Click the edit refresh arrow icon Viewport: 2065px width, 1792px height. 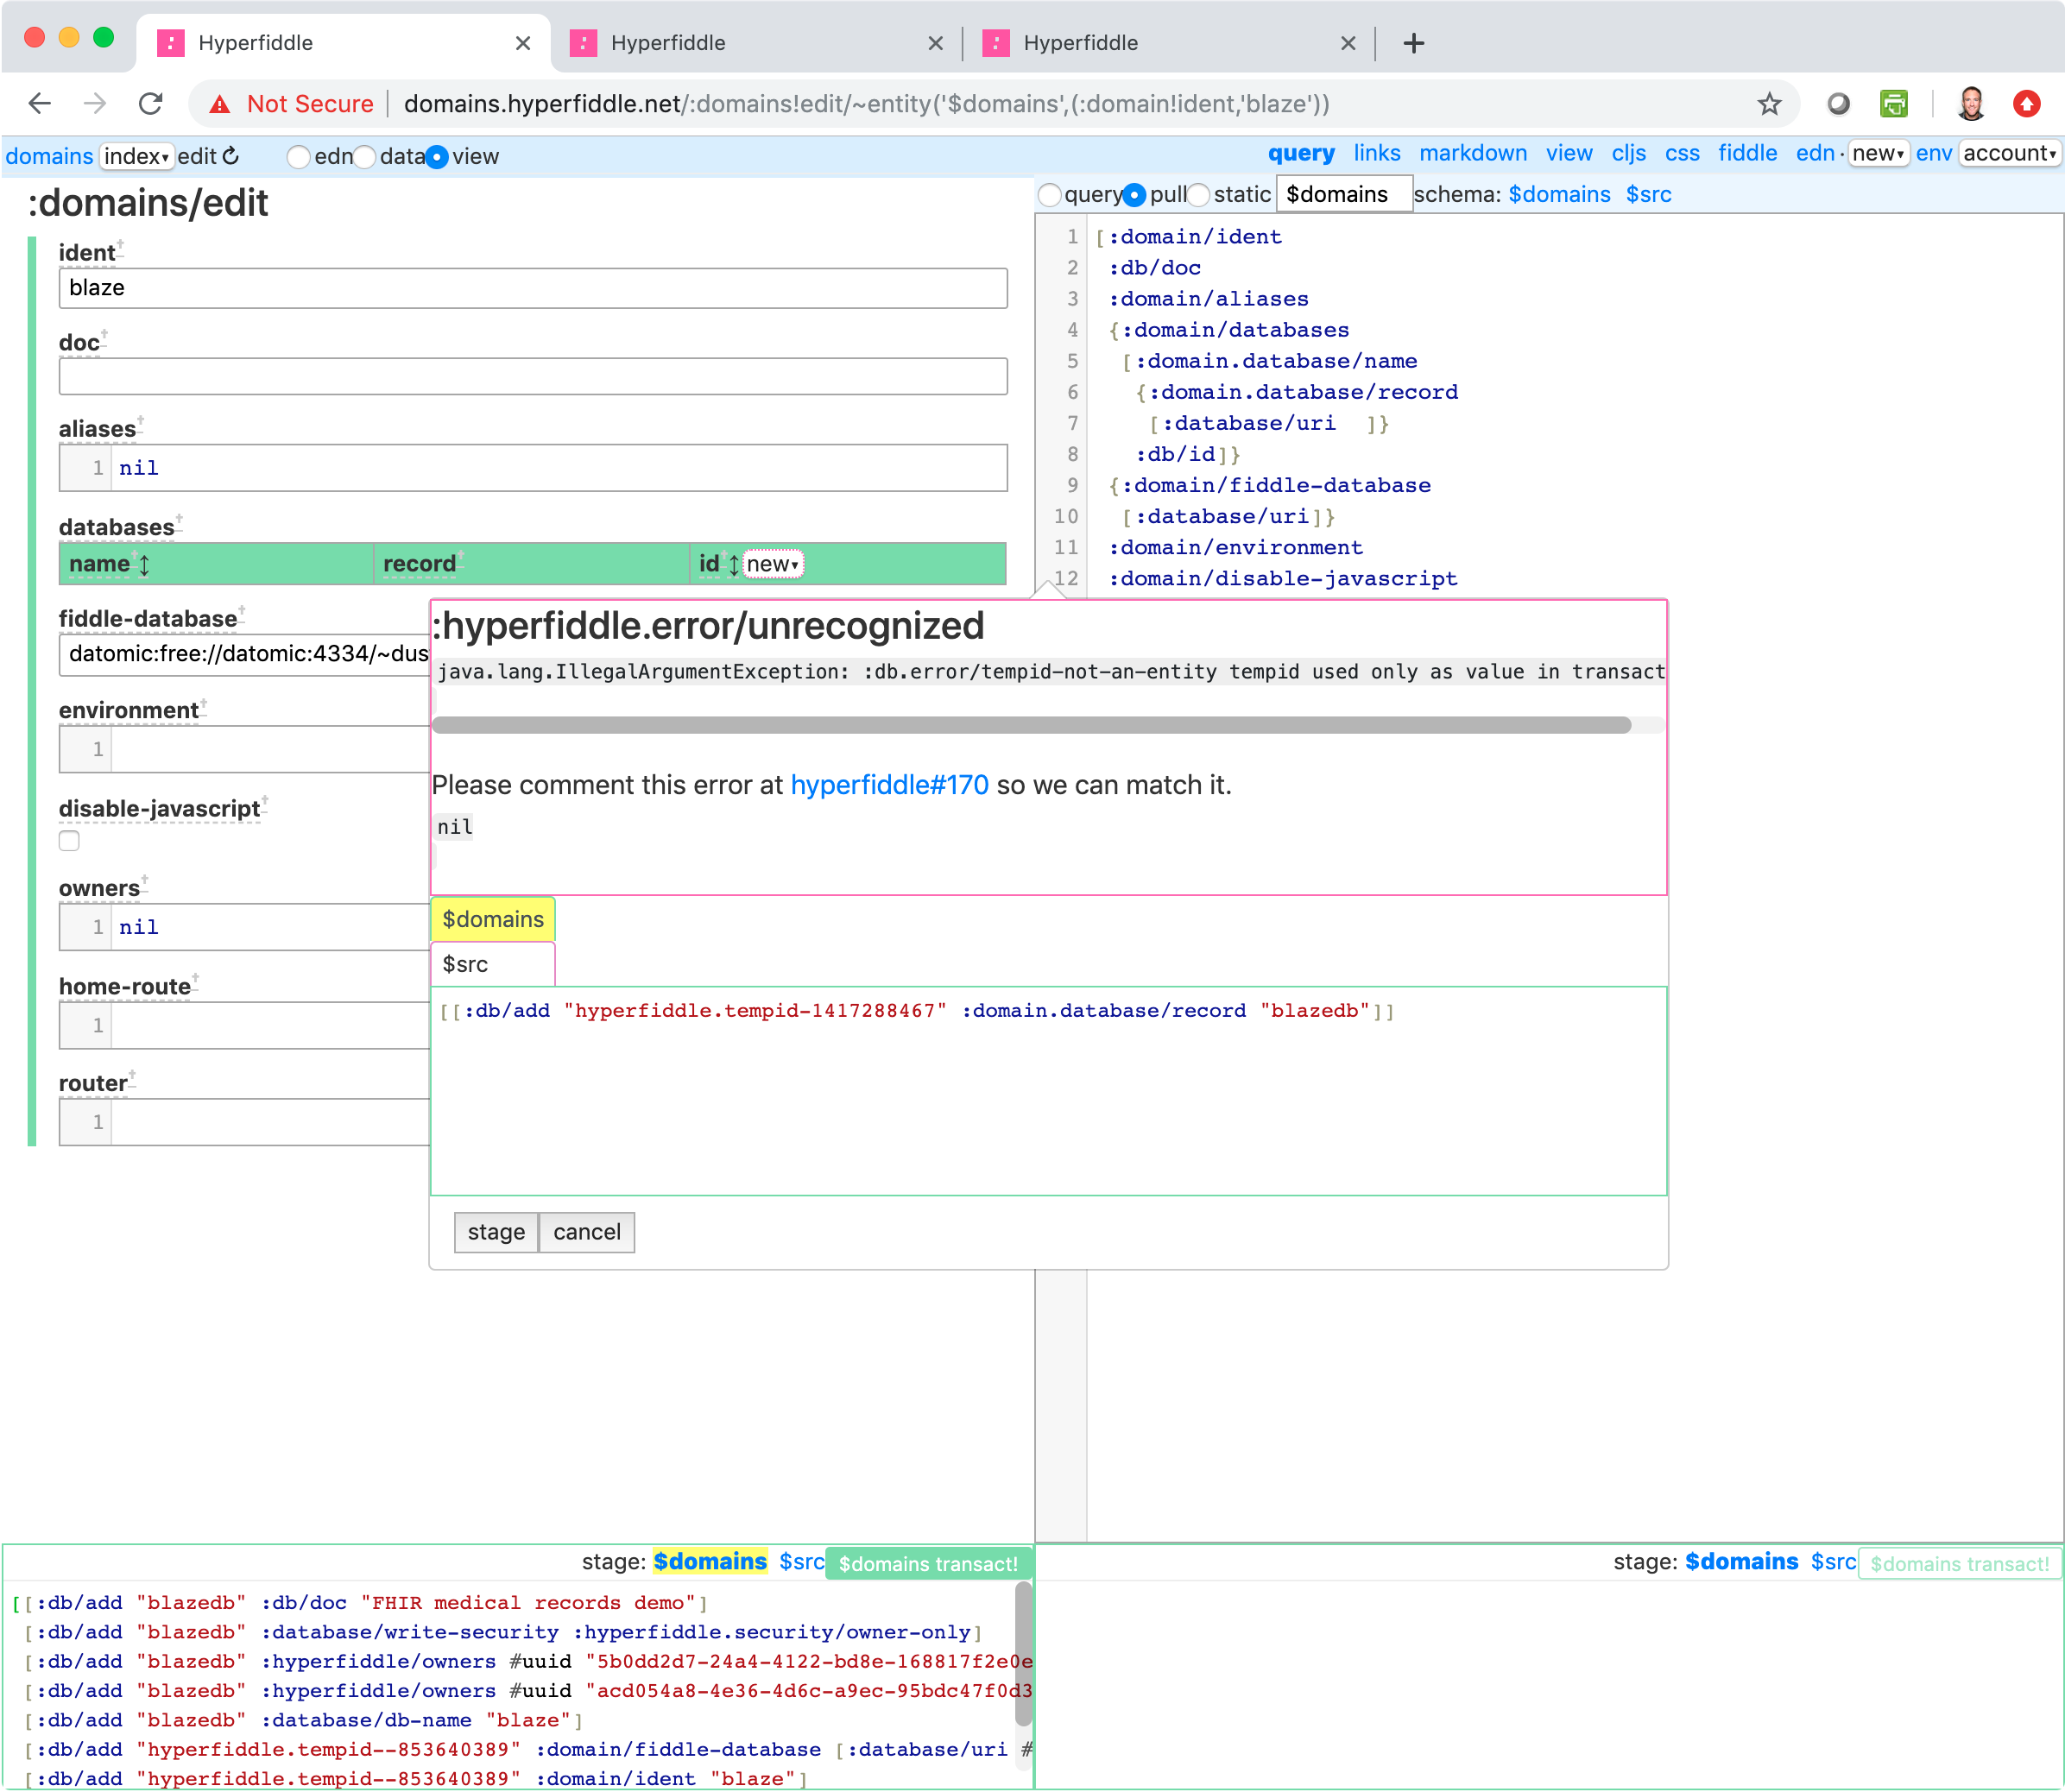pyautogui.click(x=231, y=156)
